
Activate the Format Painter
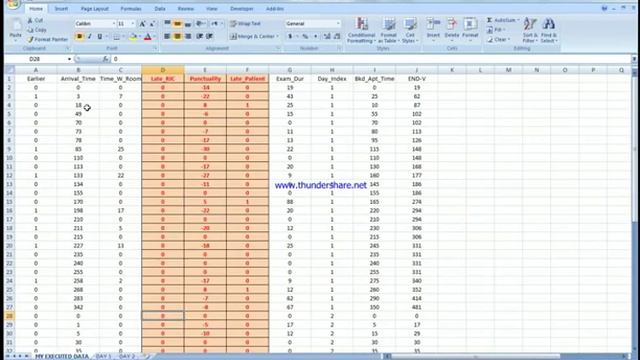[48, 40]
